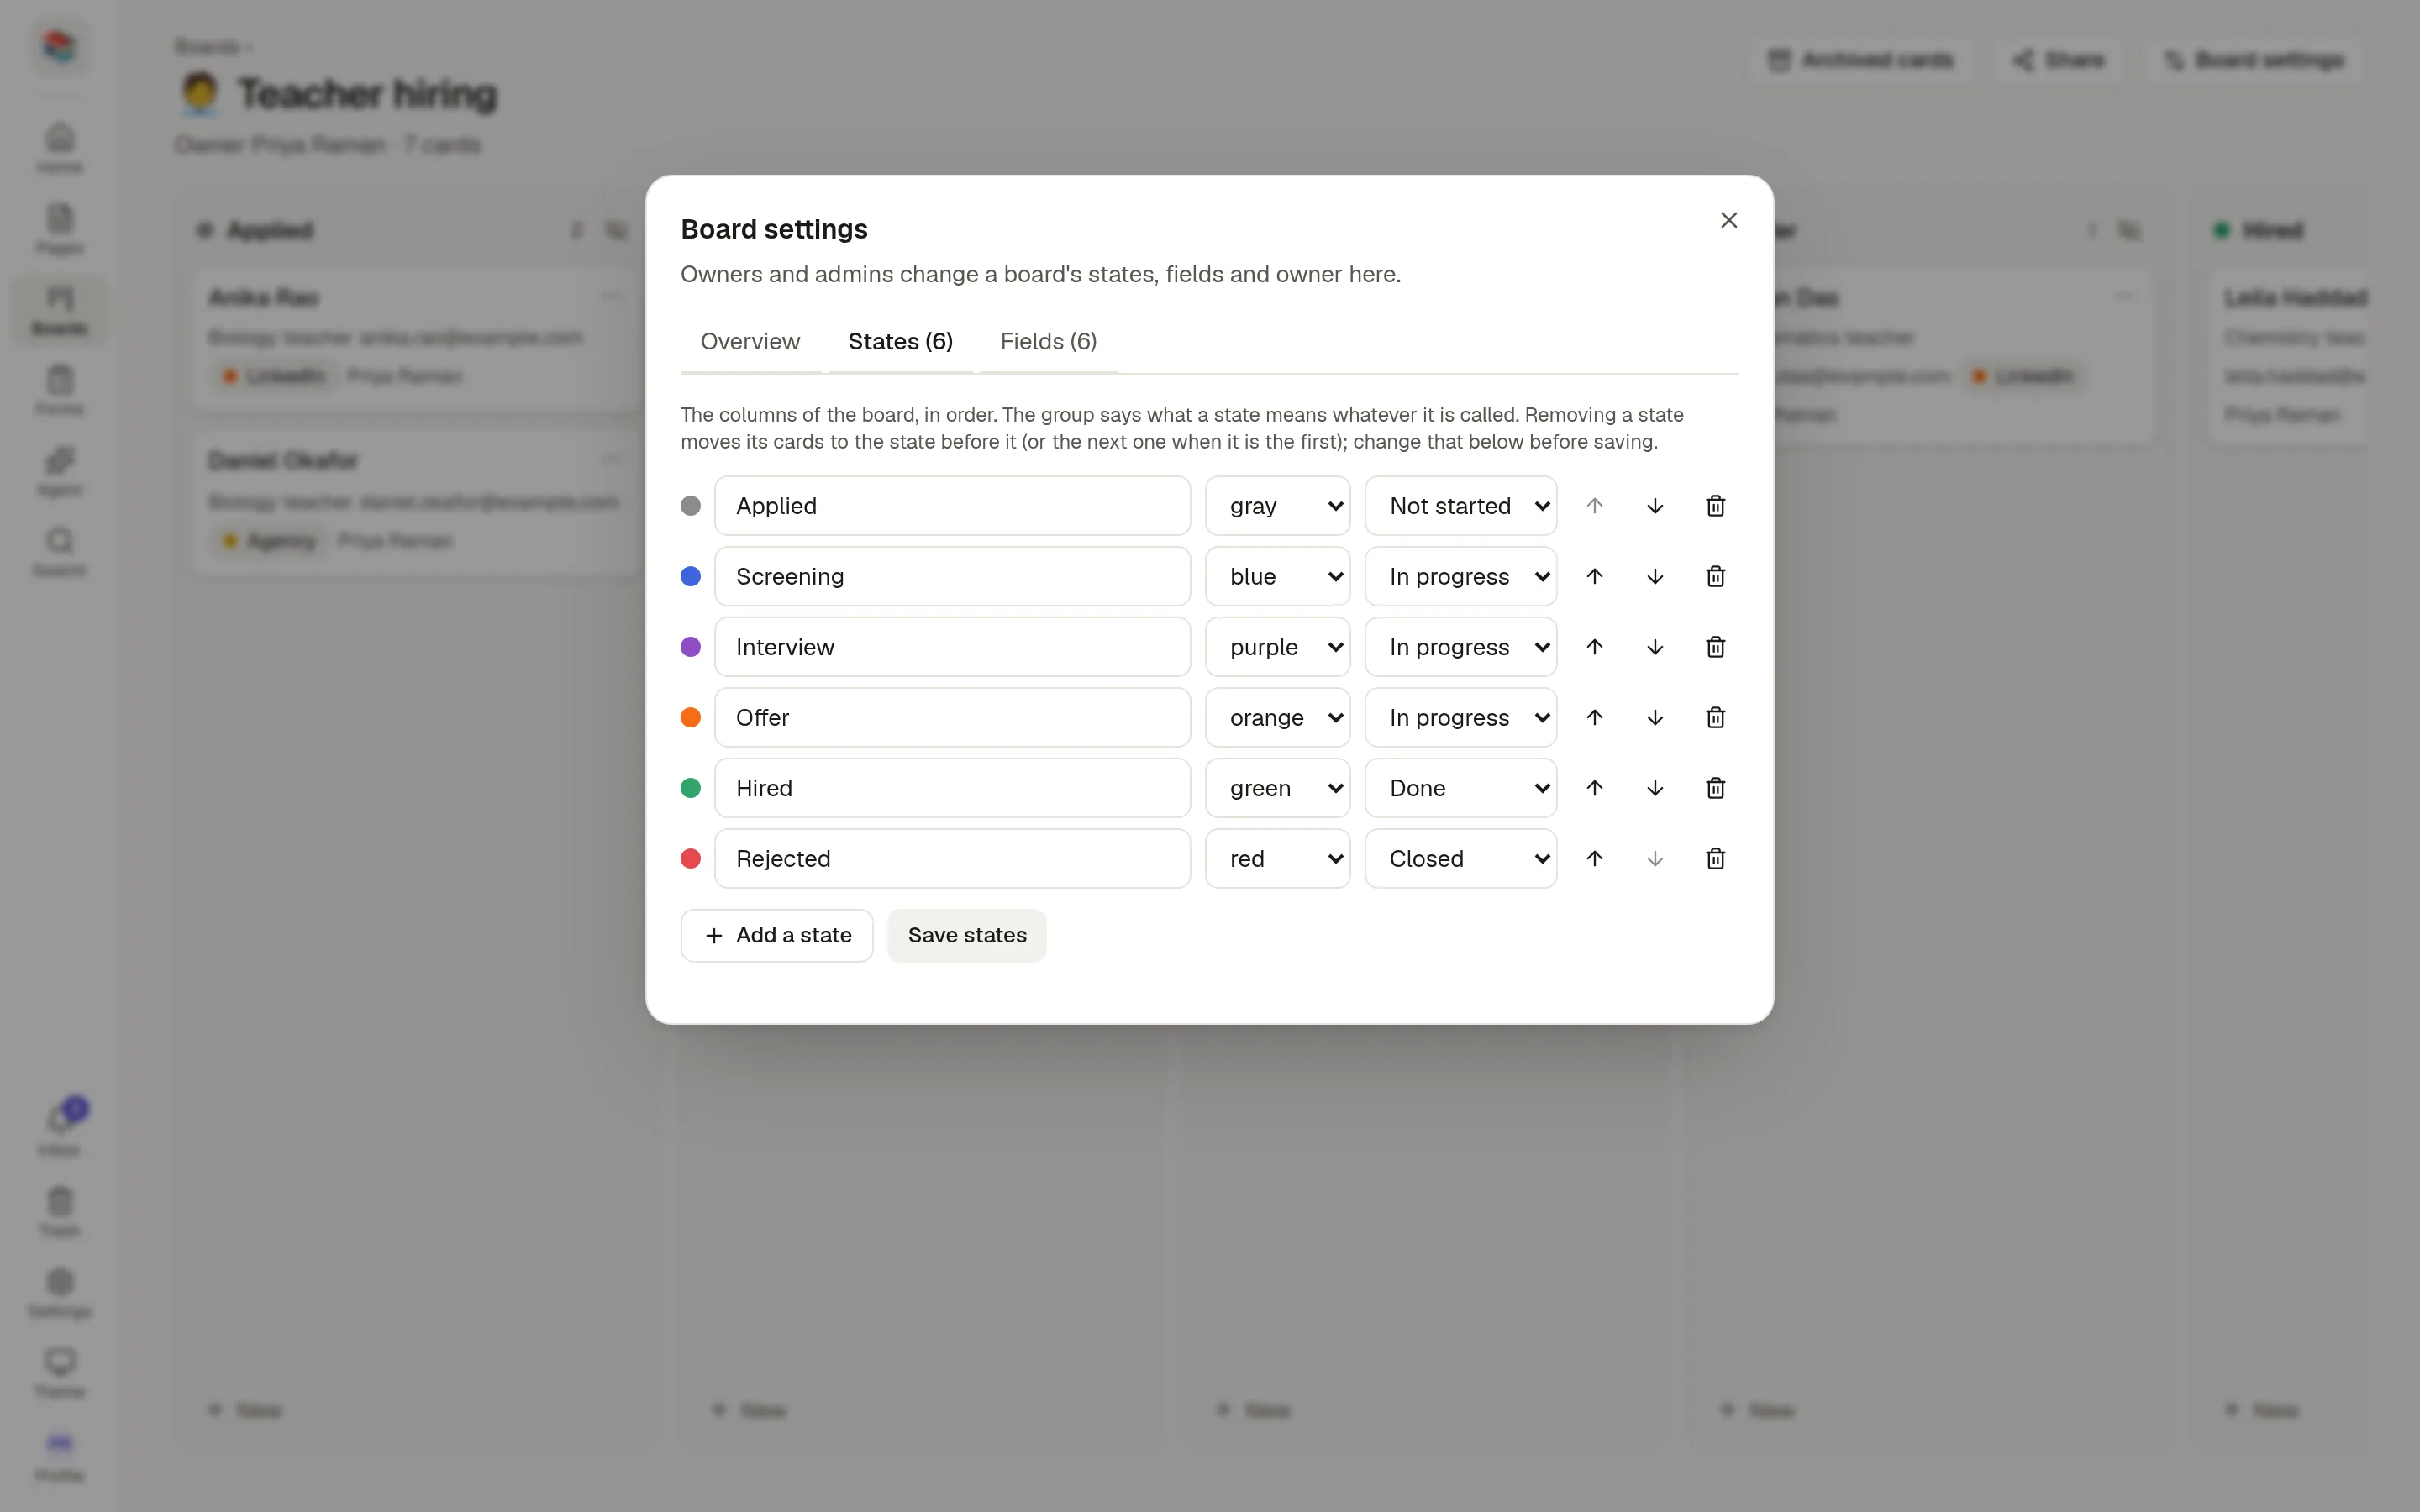Edit the Applied state name field
Screen dimensions: 2420x1512
coord(952,506)
